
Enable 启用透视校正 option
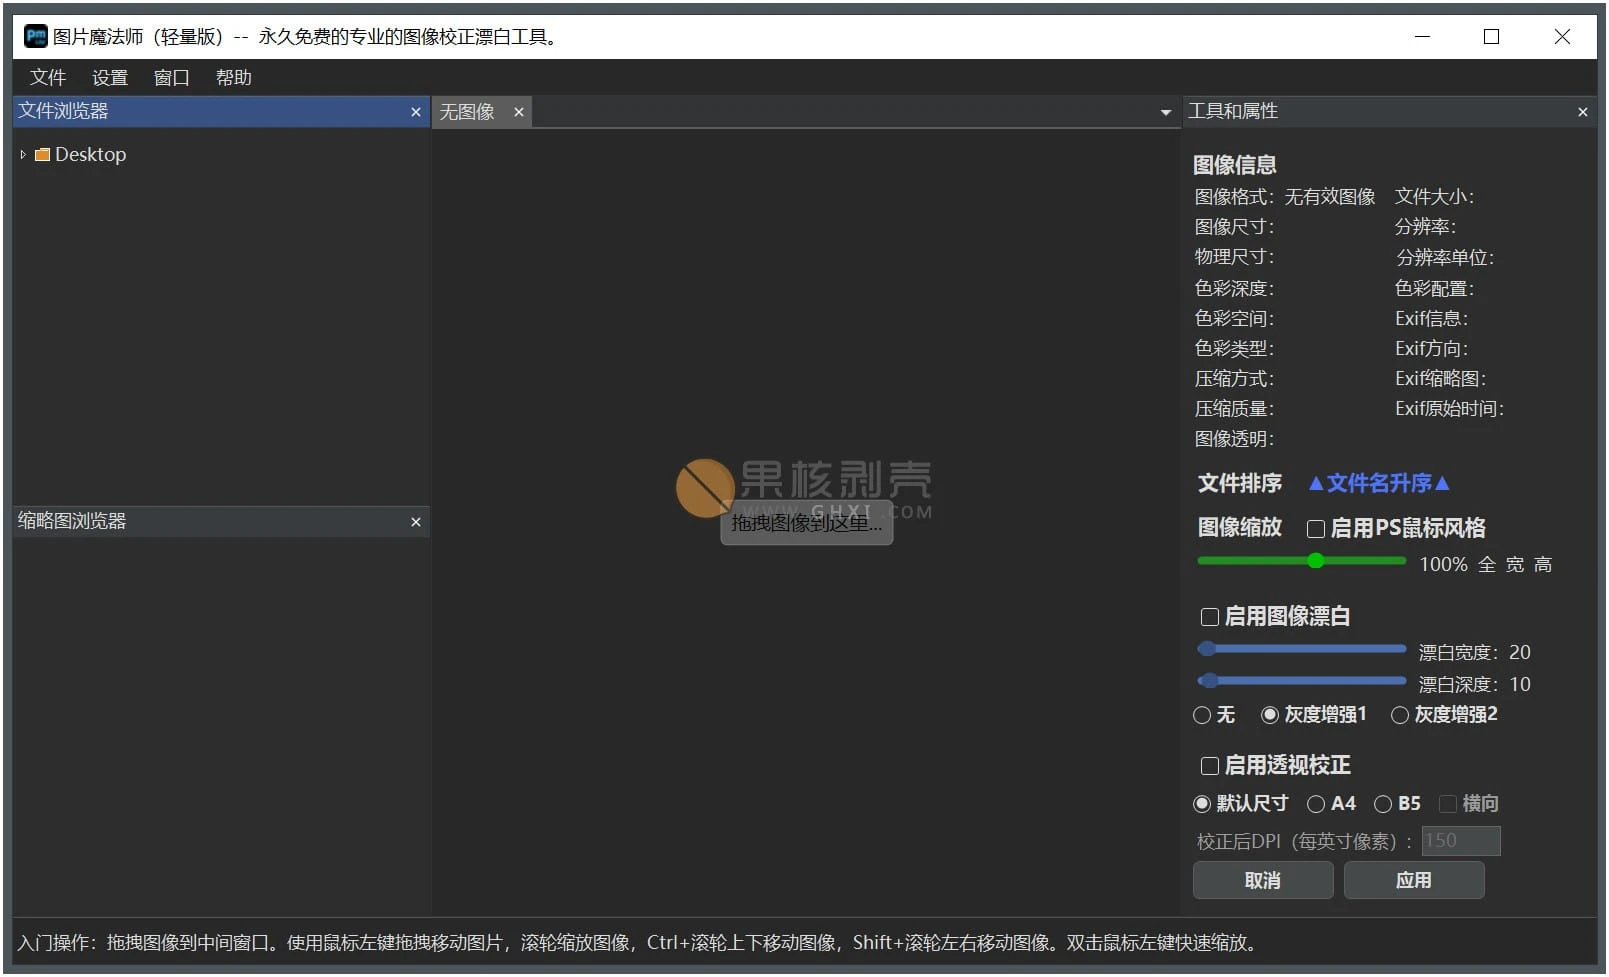1210,766
